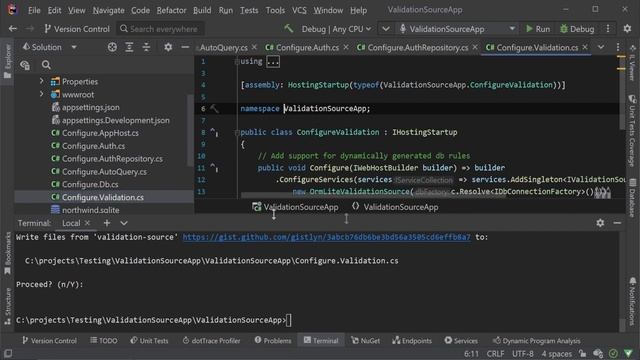
Task: Expand all nodes in Solution explorer
Action: (129, 47)
